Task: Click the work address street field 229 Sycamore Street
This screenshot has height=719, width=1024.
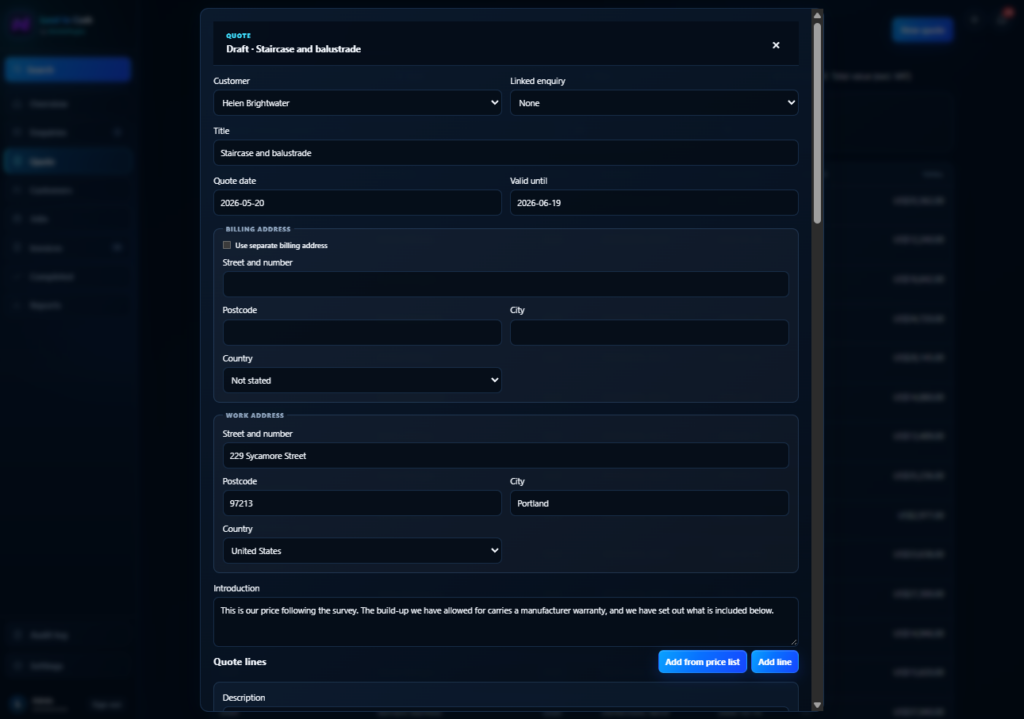Action: 505,455
